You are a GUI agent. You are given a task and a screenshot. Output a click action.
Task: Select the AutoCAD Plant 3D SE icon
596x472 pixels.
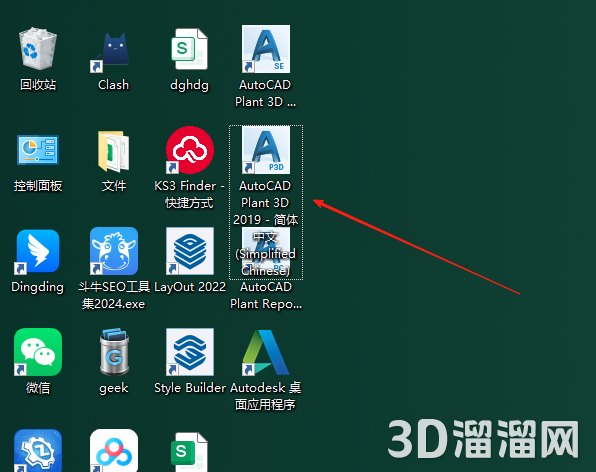(x=266, y=49)
